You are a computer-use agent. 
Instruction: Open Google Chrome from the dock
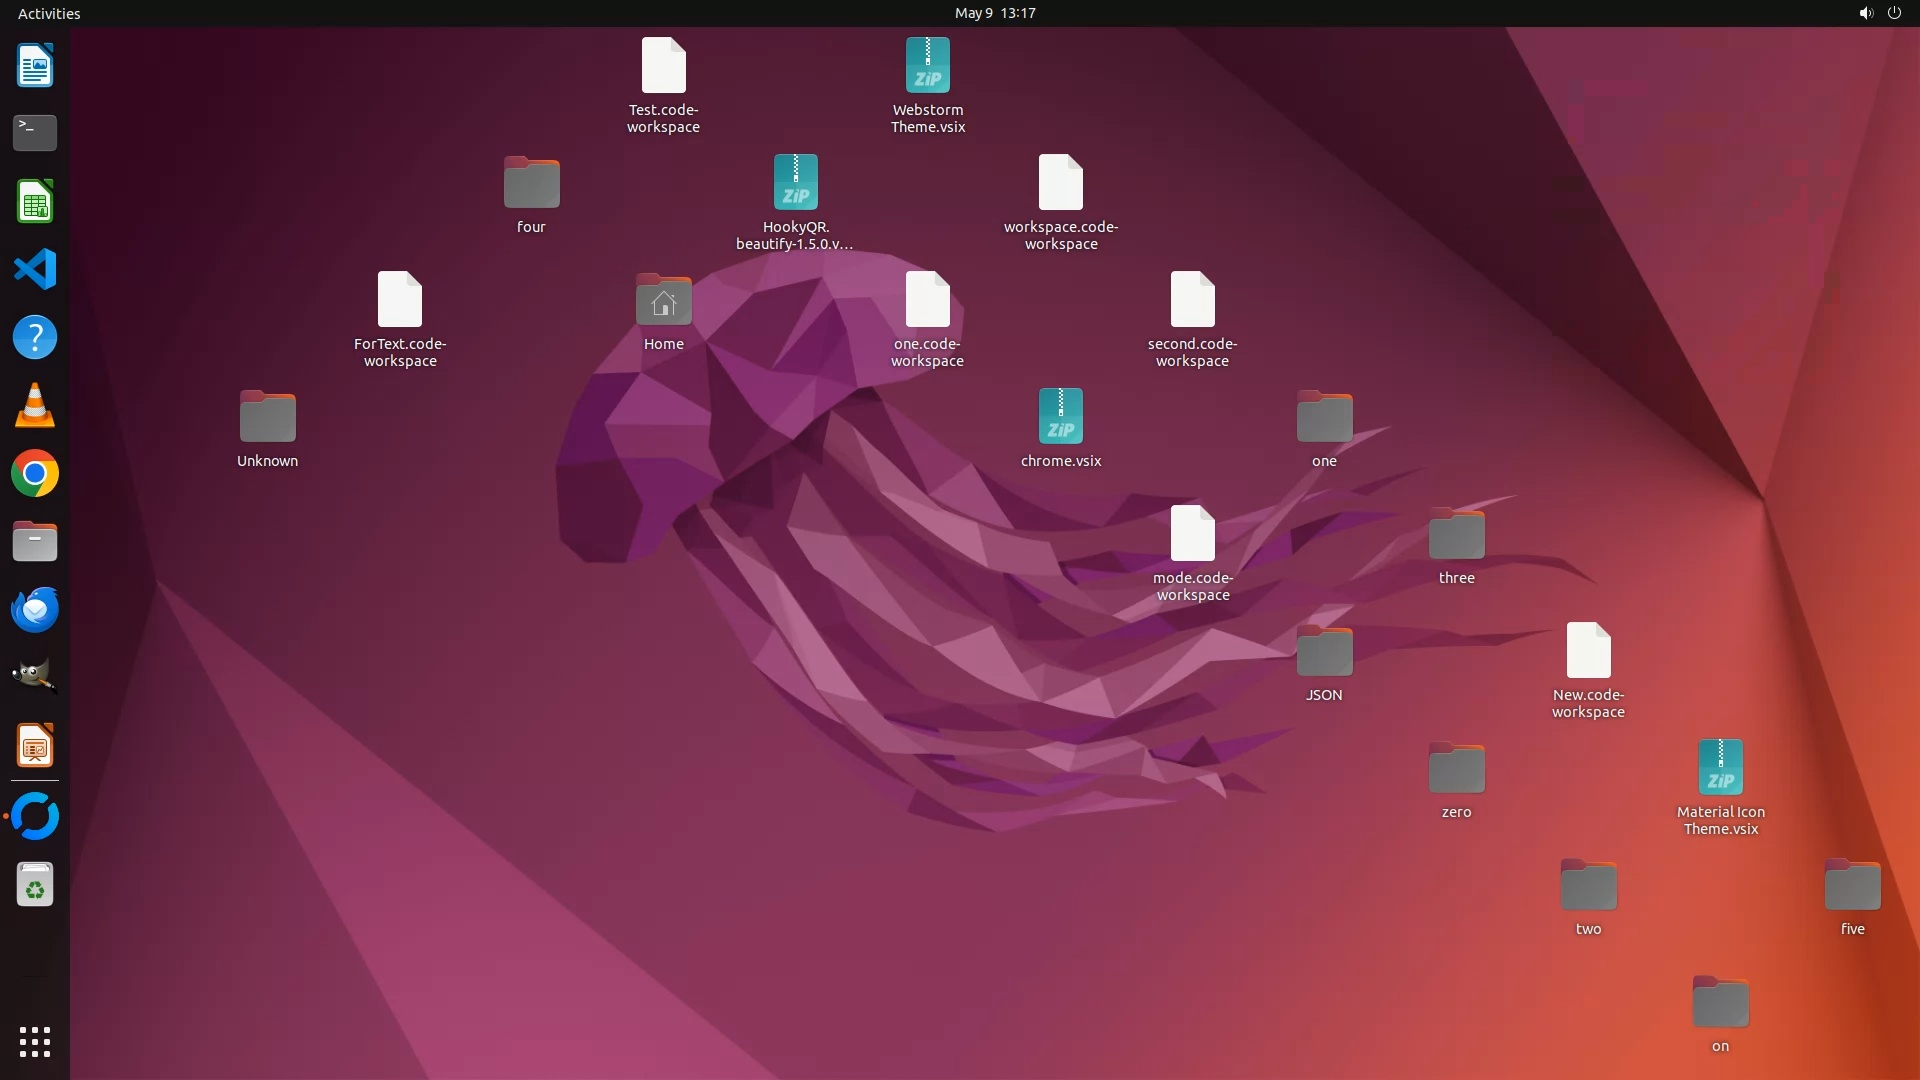pos(35,473)
